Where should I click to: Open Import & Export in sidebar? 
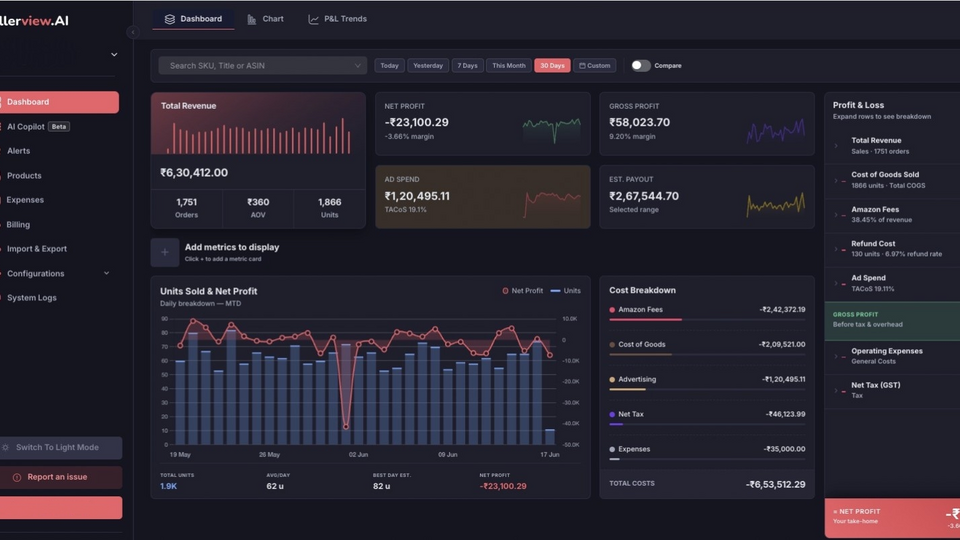coord(37,249)
